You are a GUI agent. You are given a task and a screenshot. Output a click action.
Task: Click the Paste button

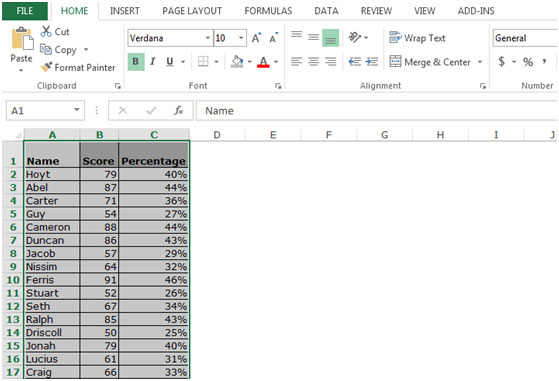[21, 49]
